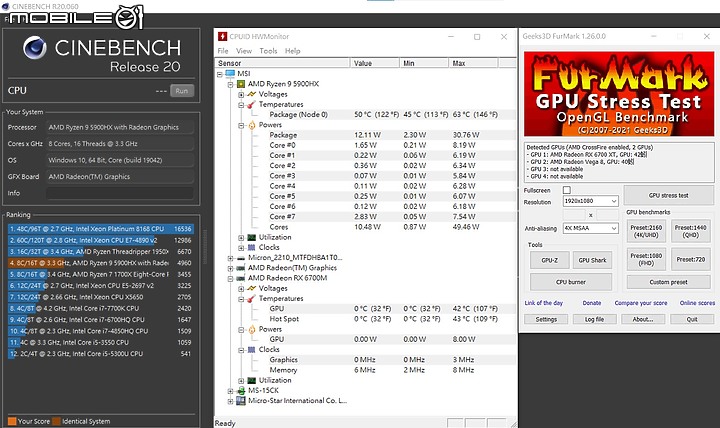Select the AMD Ryzen 9 5900HX ranking row
The height and width of the screenshot is (428, 720).
point(100,263)
